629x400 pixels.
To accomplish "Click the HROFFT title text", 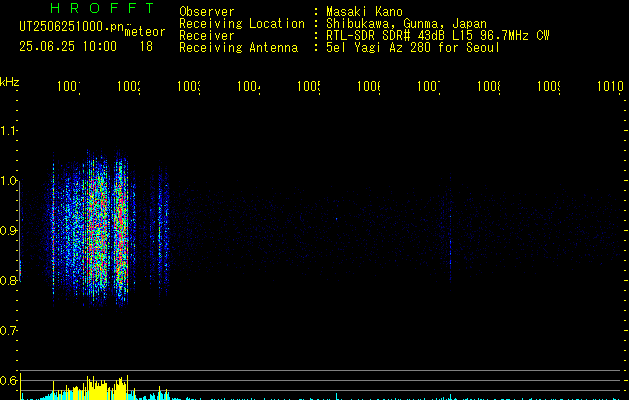I will coord(103,8).
